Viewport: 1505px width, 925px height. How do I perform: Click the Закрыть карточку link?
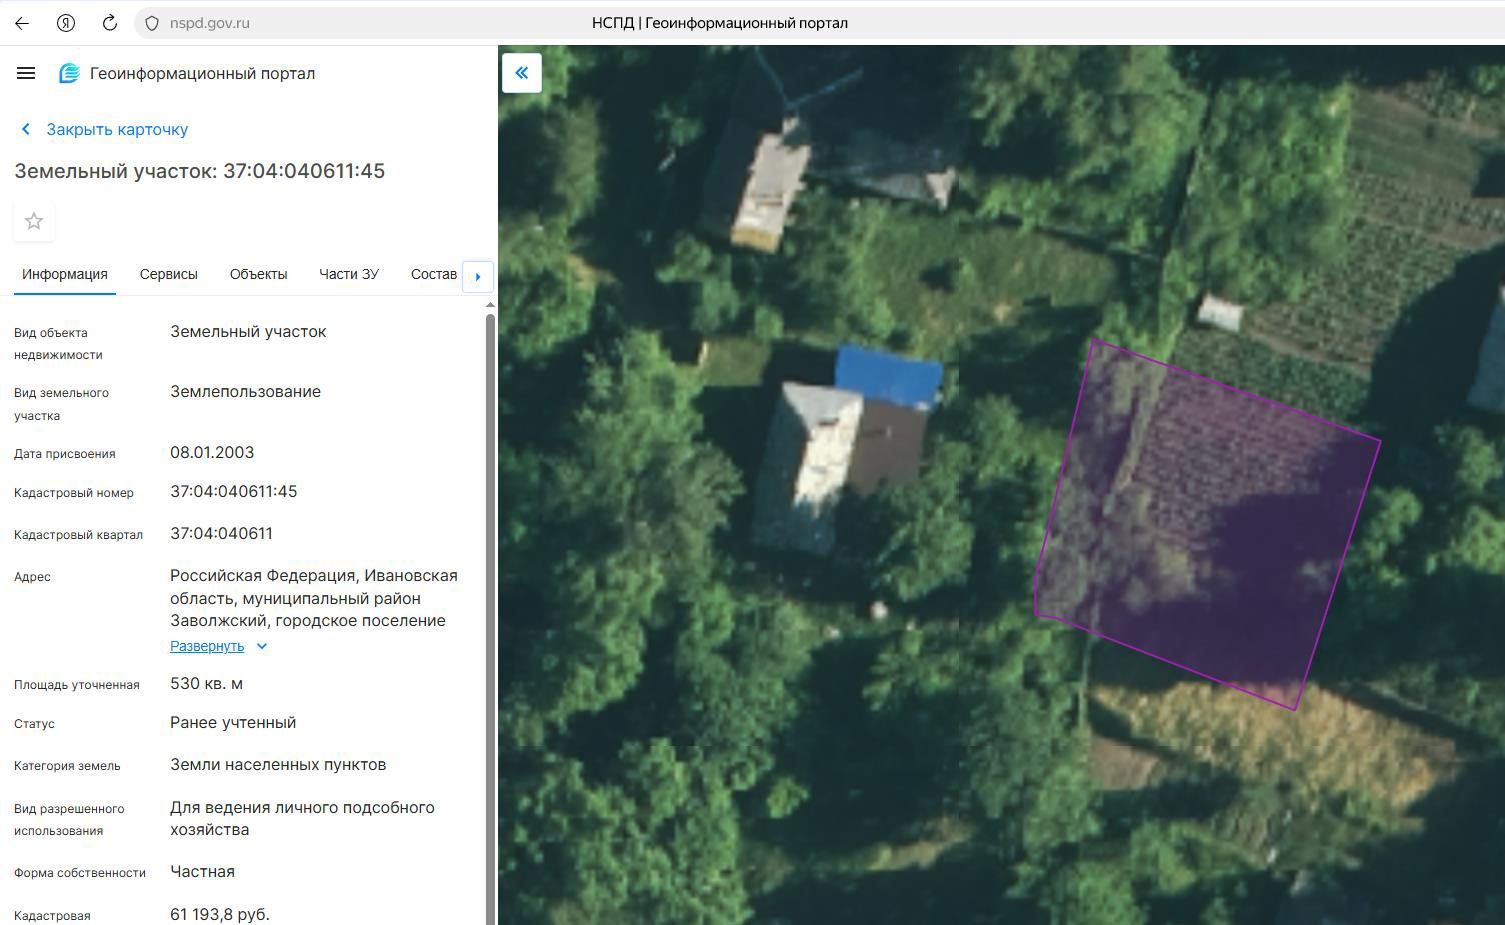[117, 129]
